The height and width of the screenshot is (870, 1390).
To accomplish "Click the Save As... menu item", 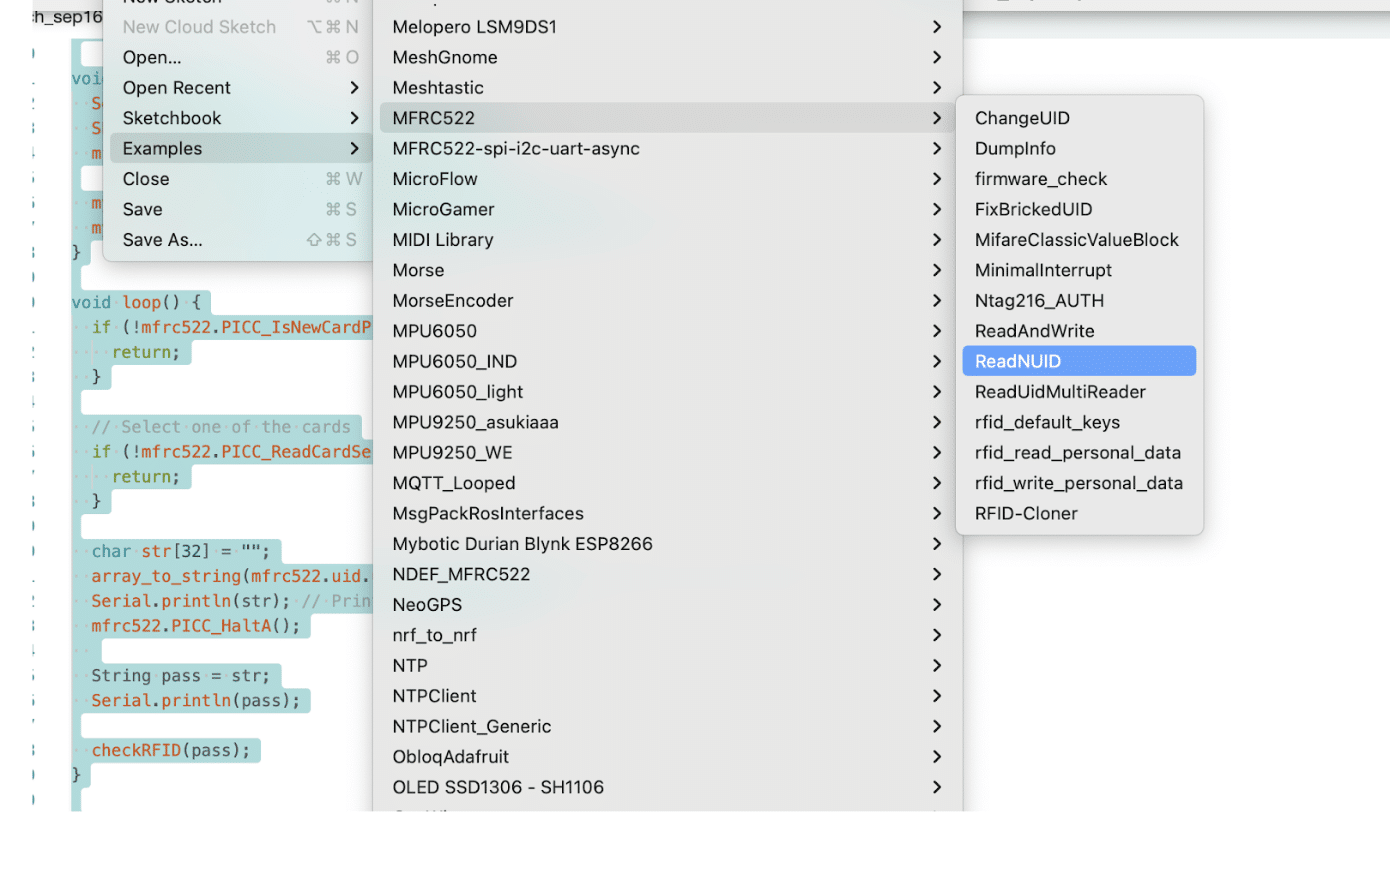I will tap(163, 240).
